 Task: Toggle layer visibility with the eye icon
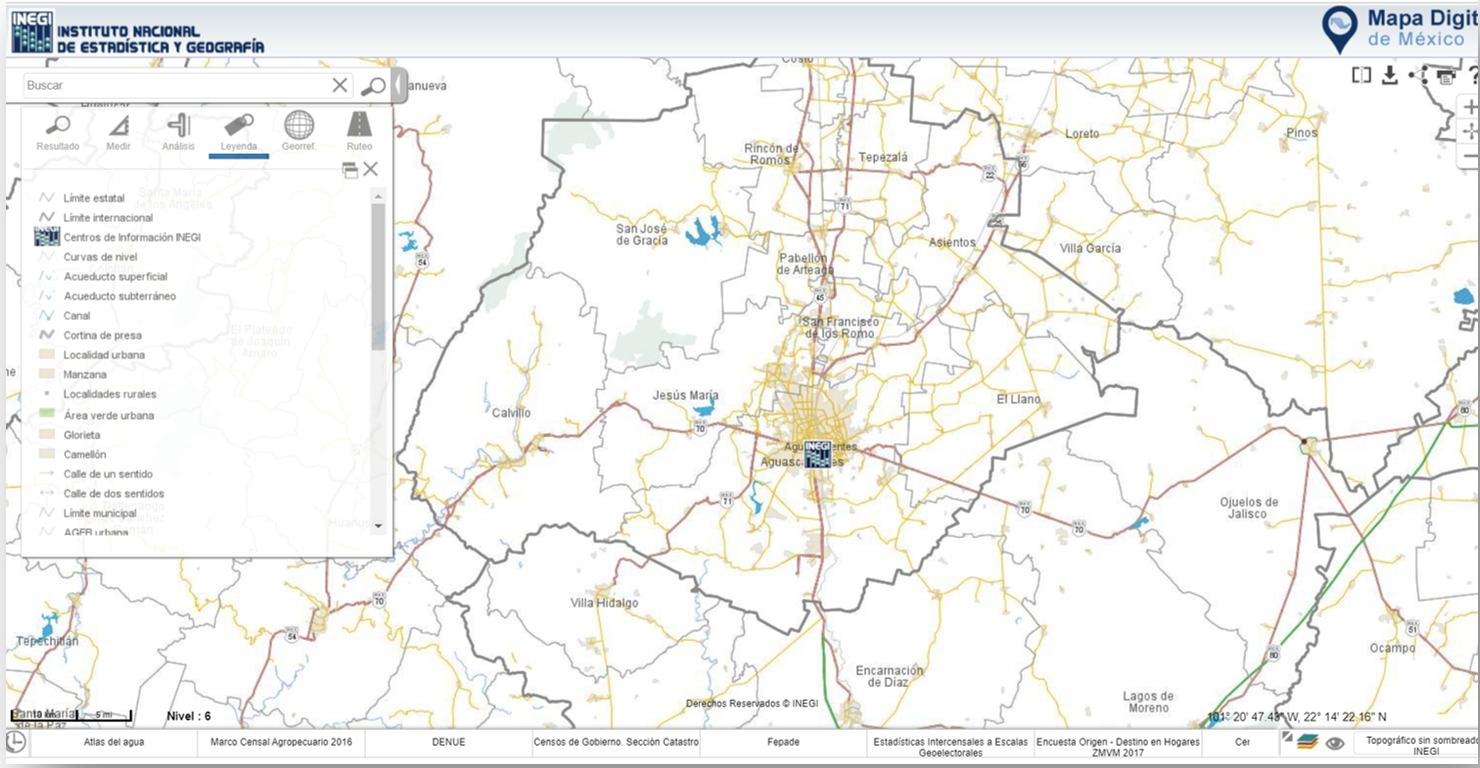tap(1334, 743)
